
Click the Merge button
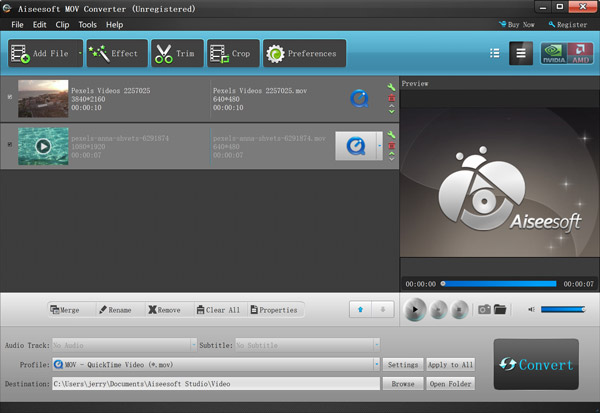(65, 310)
